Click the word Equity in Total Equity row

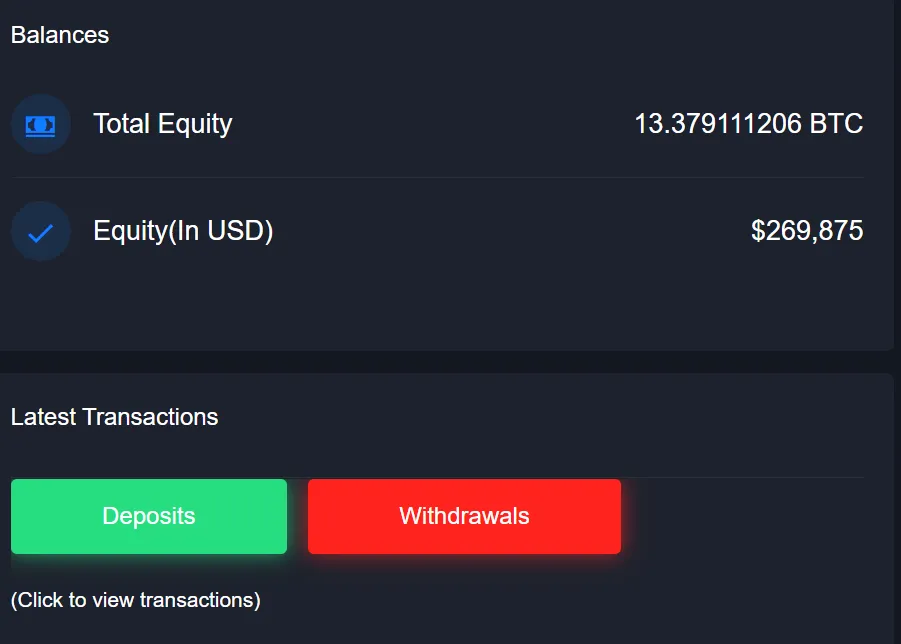click(x=195, y=124)
